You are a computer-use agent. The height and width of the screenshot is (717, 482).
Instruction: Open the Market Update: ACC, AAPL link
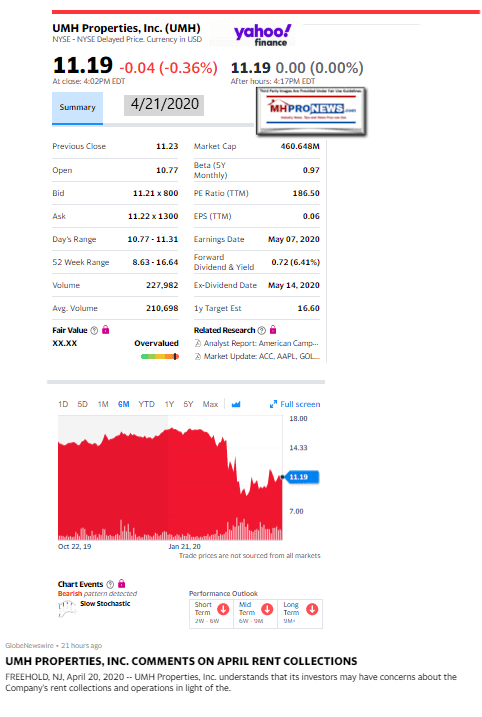(x=257, y=356)
